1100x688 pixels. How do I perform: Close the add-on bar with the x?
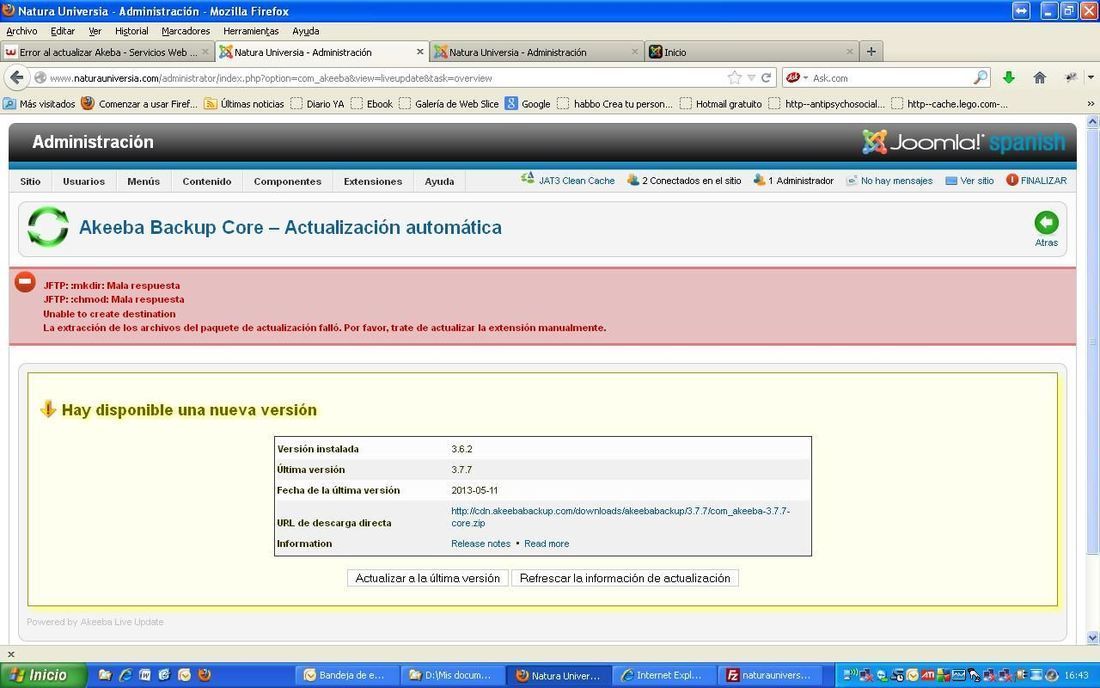pyautogui.click(x=11, y=654)
